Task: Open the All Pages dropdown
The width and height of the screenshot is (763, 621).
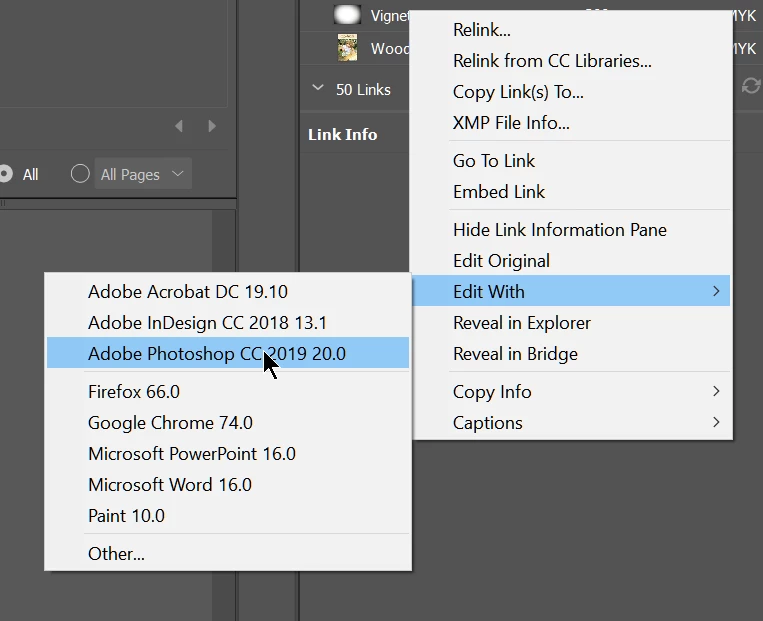Action: pos(143,174)
